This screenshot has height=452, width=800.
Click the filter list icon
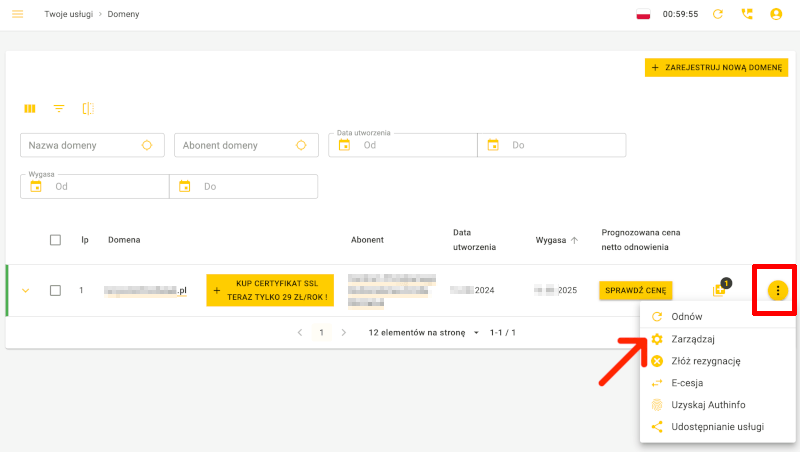(x=59, y=108)
